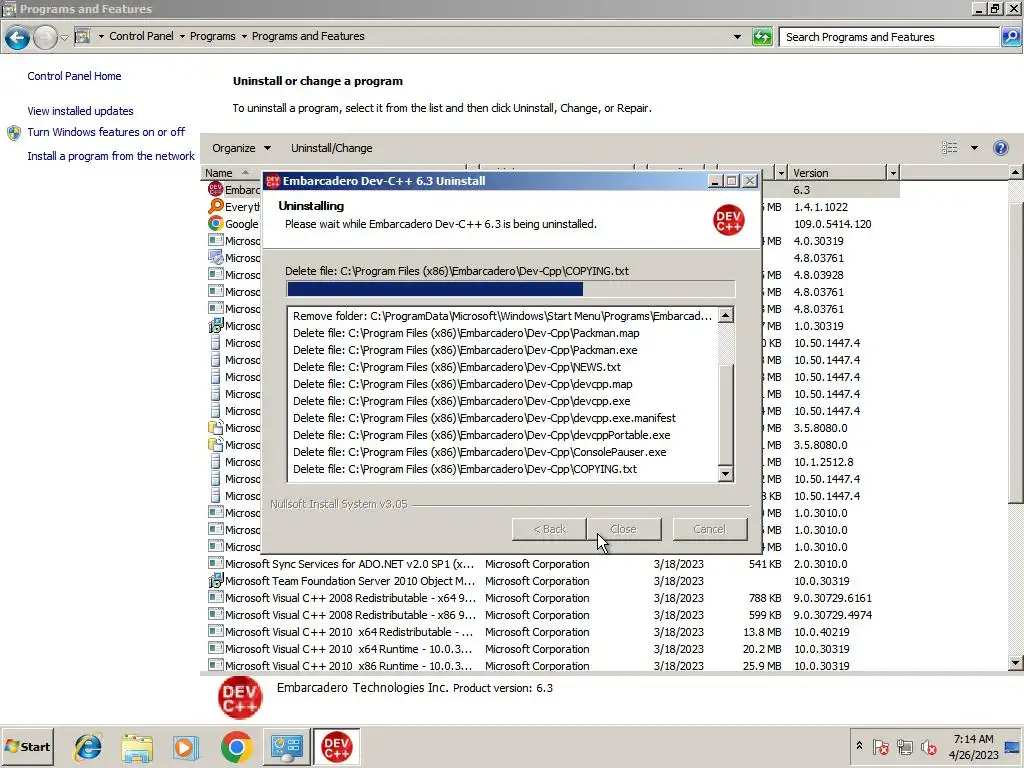Click the Microsoft Sync Services list icon
The image size is (1024, 768).
coord(216,563)
